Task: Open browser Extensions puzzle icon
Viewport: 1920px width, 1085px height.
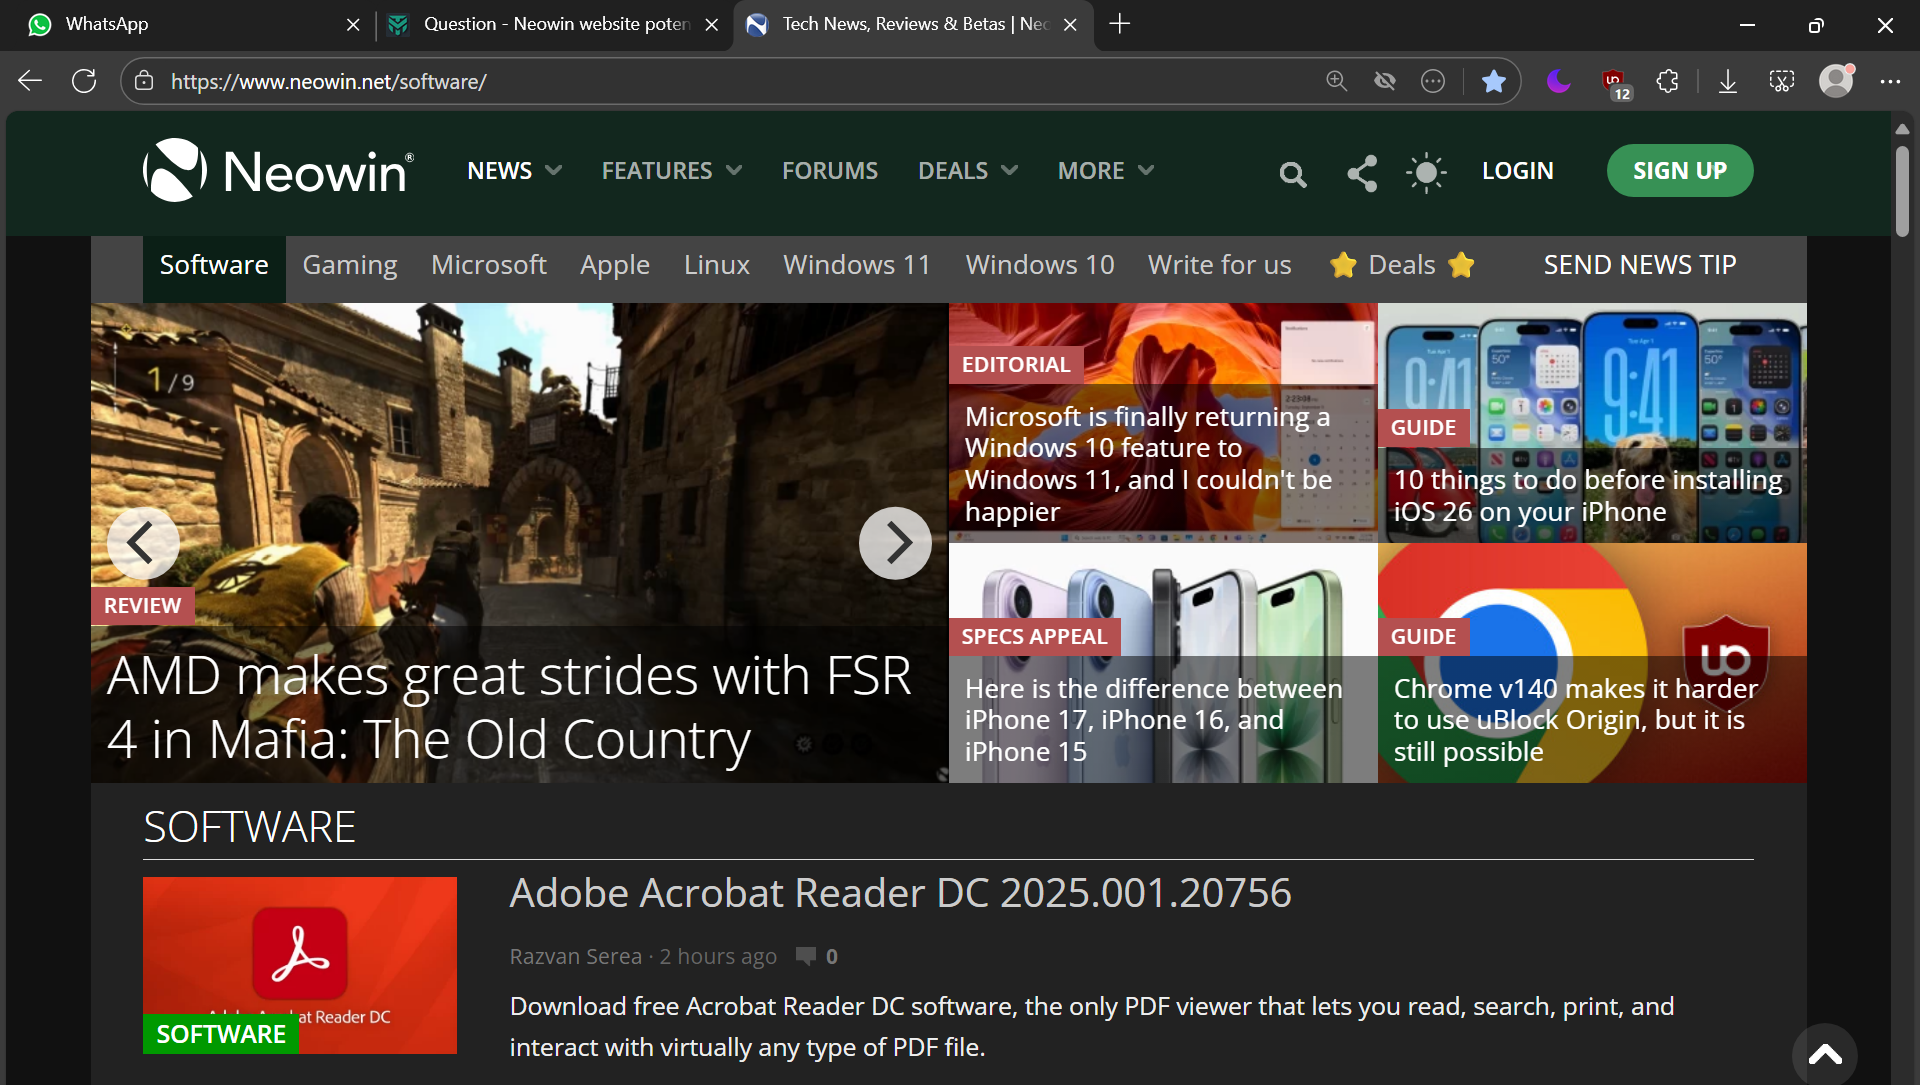Action: point(1667,82)
